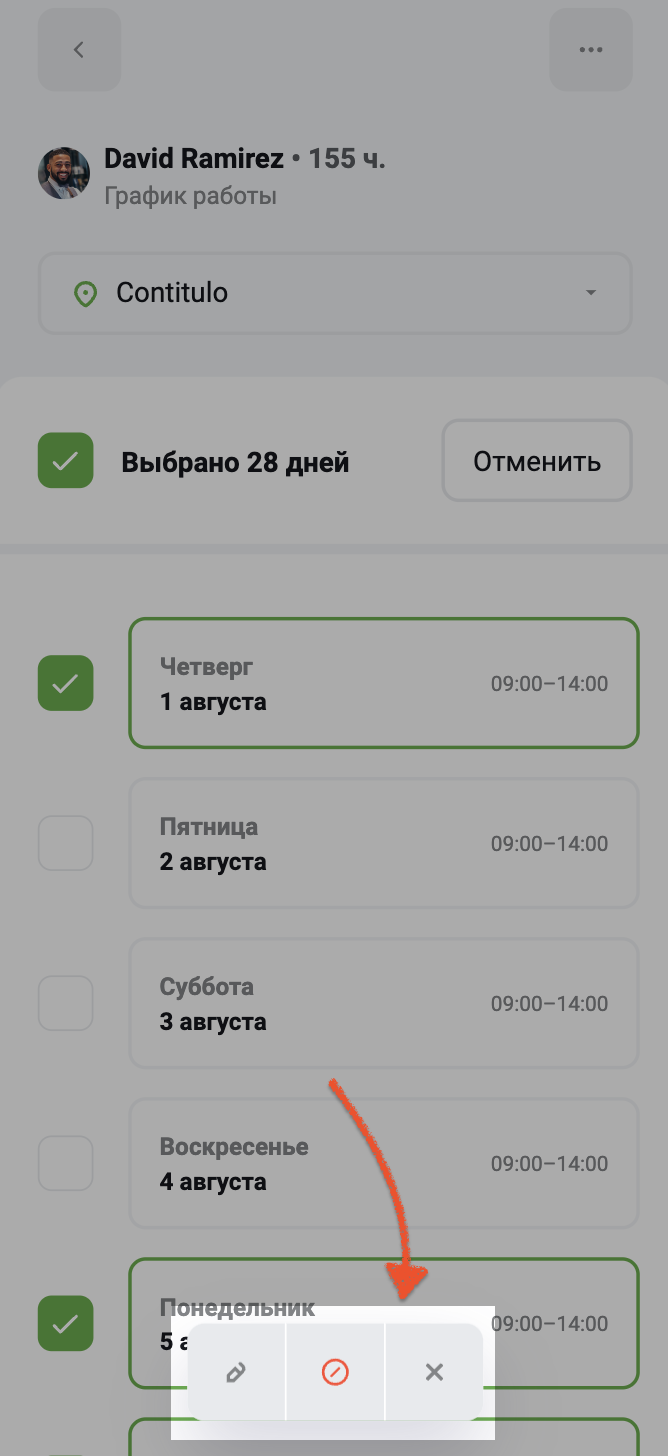Image resolution: width=668 pixels, height=1456 pixels.
Task: Open the Contitulo location dropdown
Action: click(335, 293)
